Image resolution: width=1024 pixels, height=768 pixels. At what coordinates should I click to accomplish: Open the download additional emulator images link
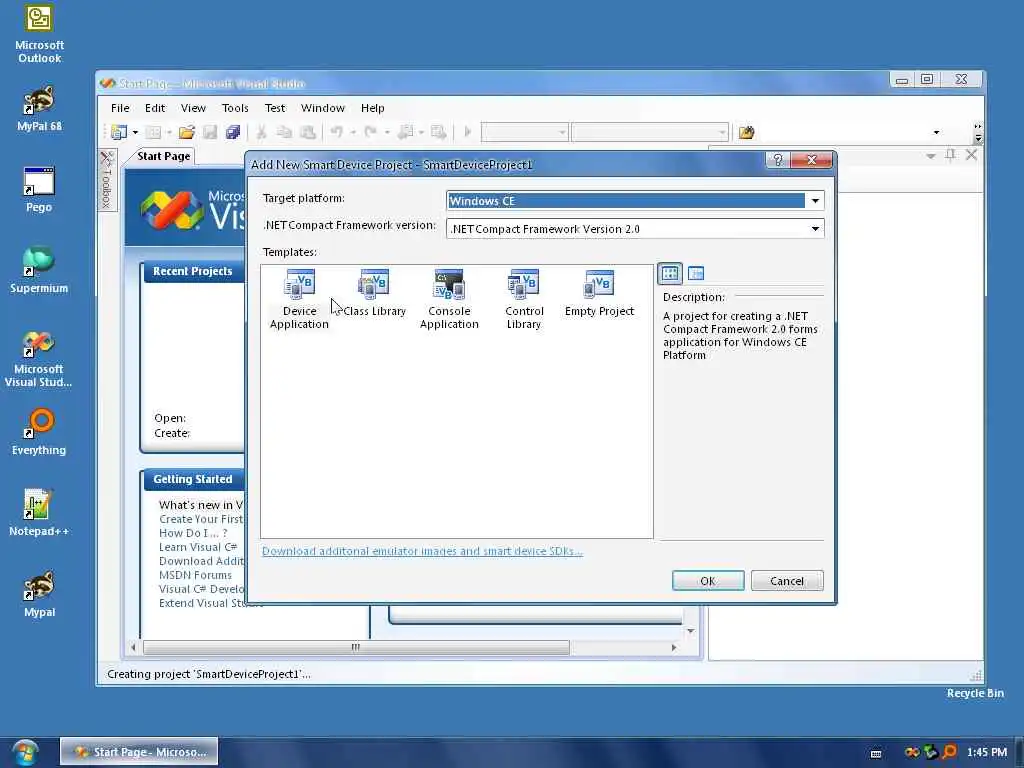[x=423, y=551]
